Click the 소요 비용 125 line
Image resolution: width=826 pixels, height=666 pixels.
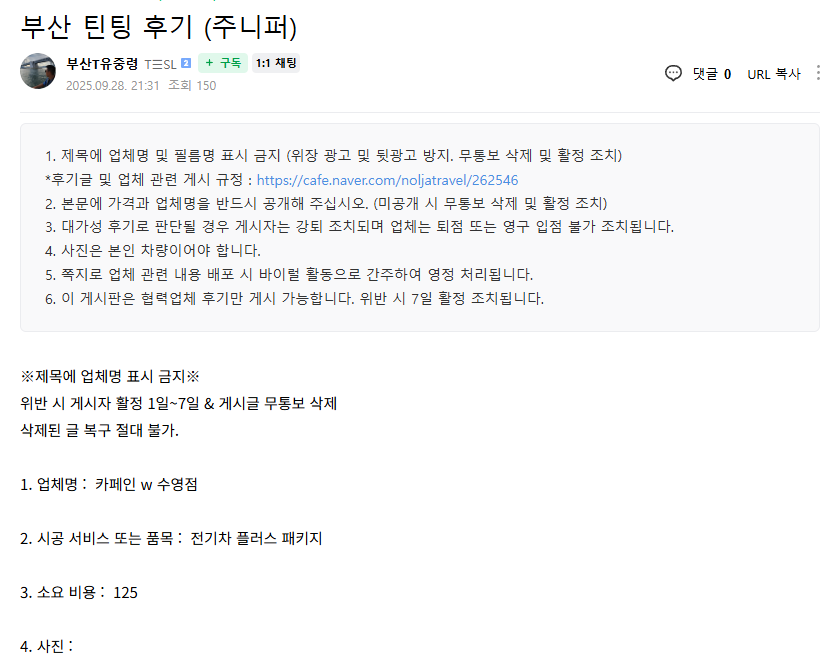point(79,592)
